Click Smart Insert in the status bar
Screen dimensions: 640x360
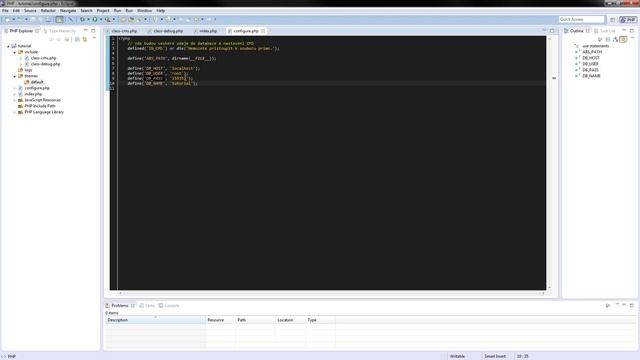(x=495, y=356)
